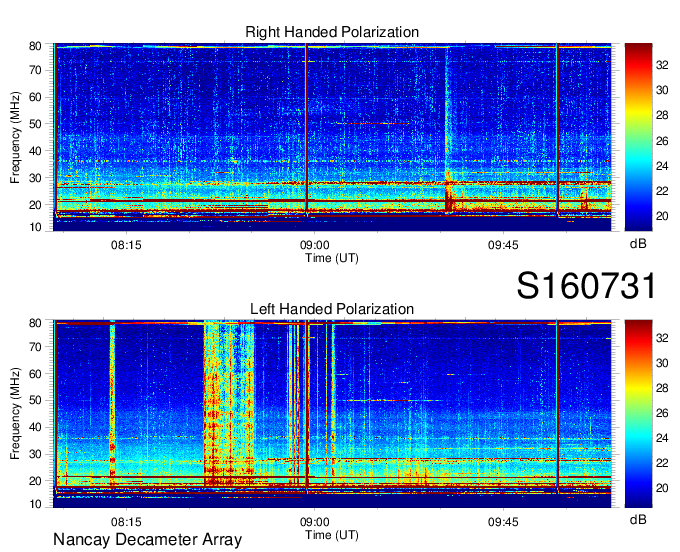Click the 28 dB label on upper color bar

(662, 115)
